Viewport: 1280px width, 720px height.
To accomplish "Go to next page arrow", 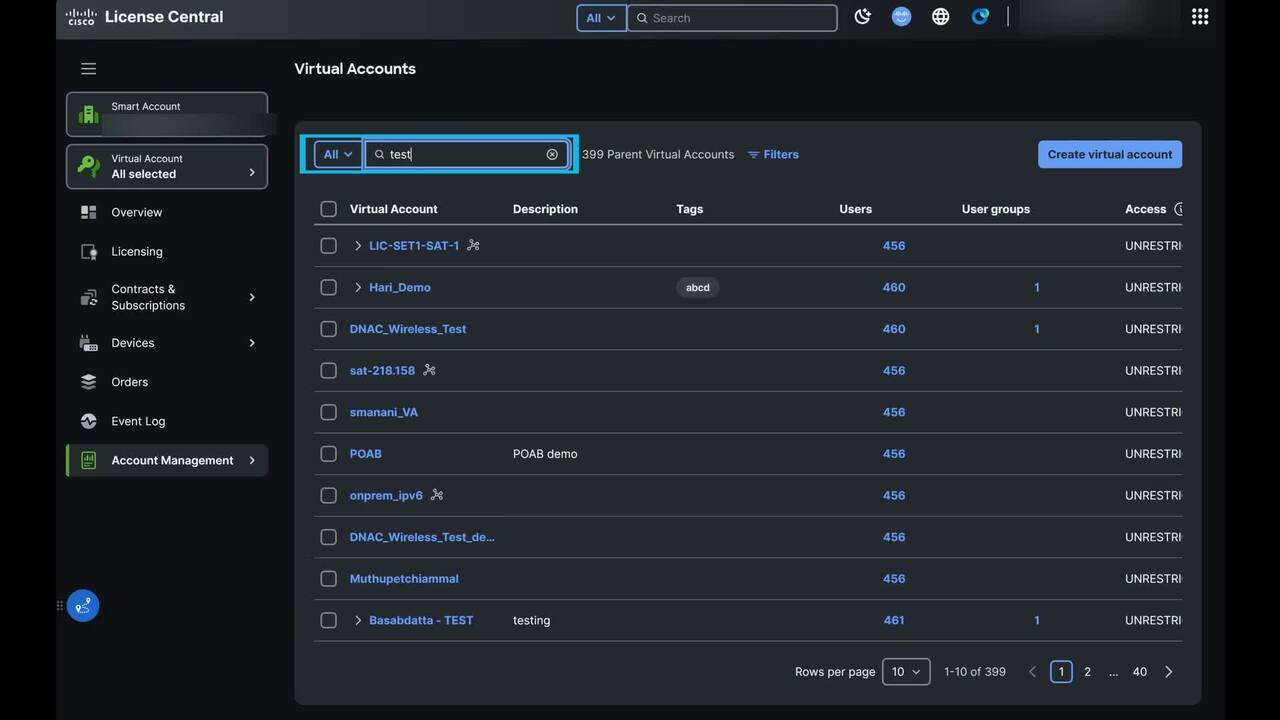I will (x=1168, y=672).
